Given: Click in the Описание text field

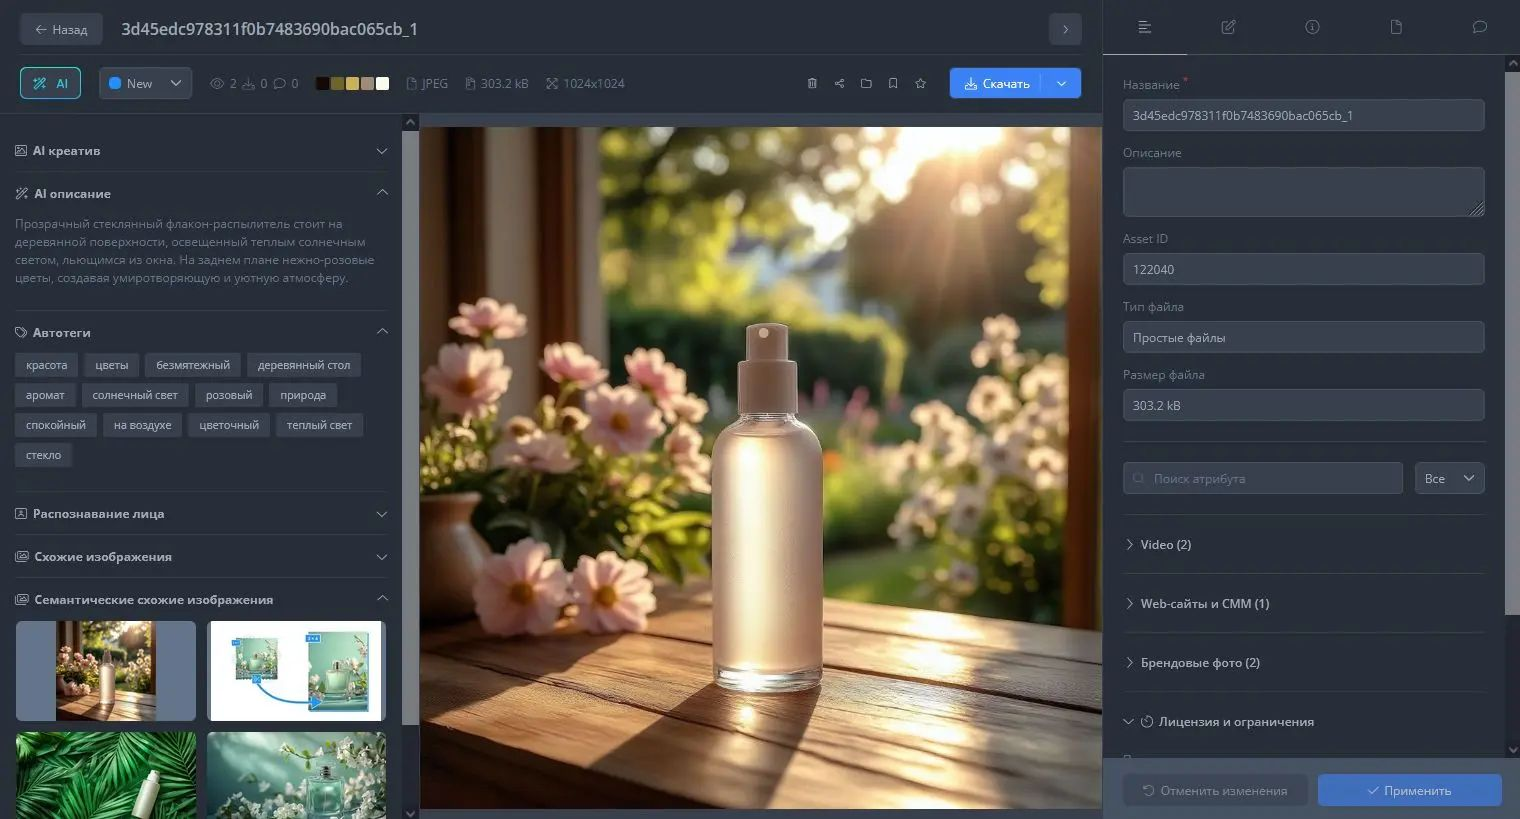Looking at the screenshot, I should point(1302,192).
